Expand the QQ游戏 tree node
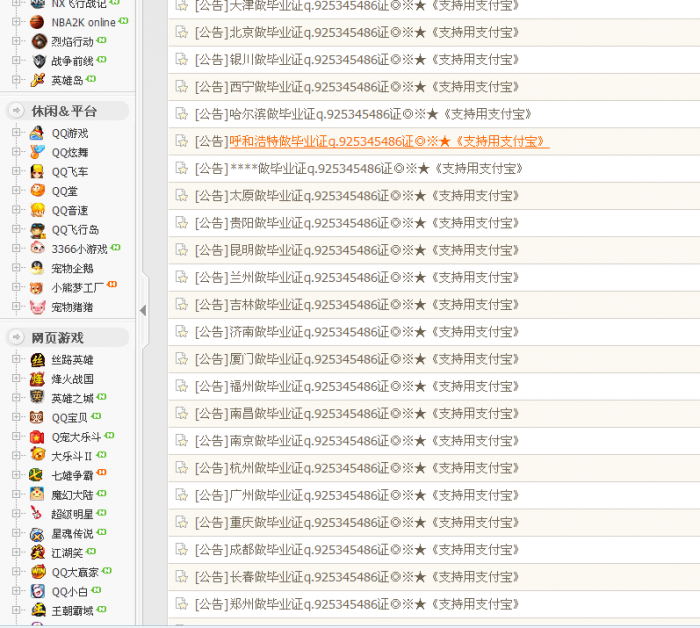Viewport: 700px width, 628px height. [x=16, y=132]
